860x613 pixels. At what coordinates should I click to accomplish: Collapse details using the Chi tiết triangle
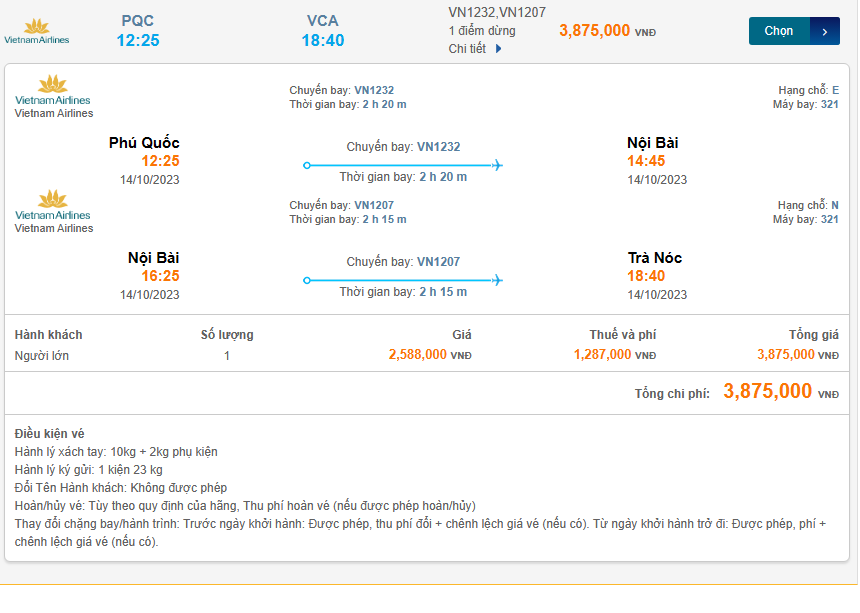click(x=499, y=48)
